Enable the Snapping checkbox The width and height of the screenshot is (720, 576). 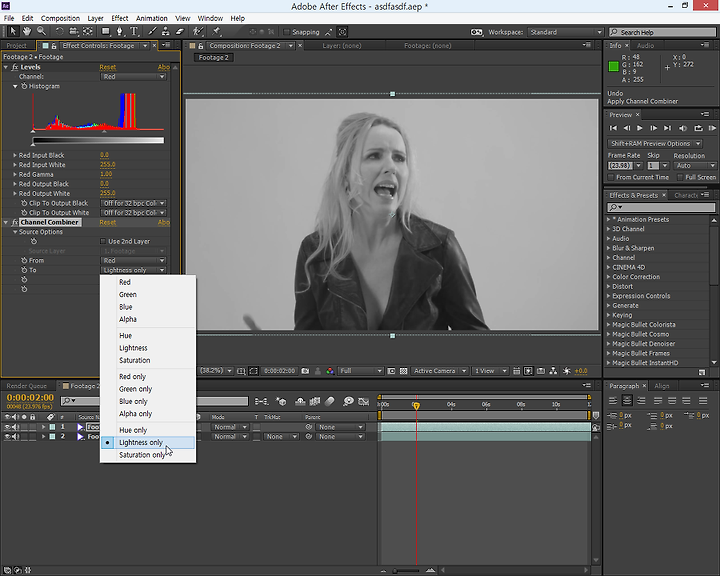tap(287, 32)
